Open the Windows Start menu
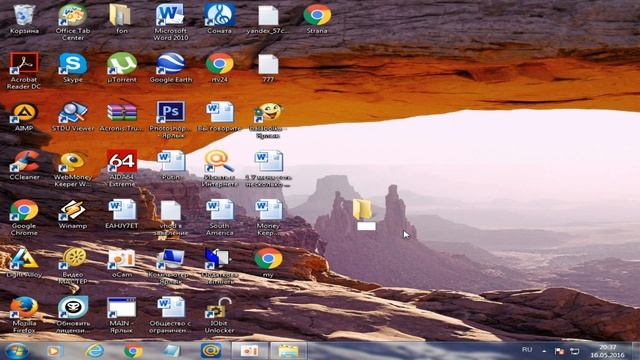 point(16,351)
